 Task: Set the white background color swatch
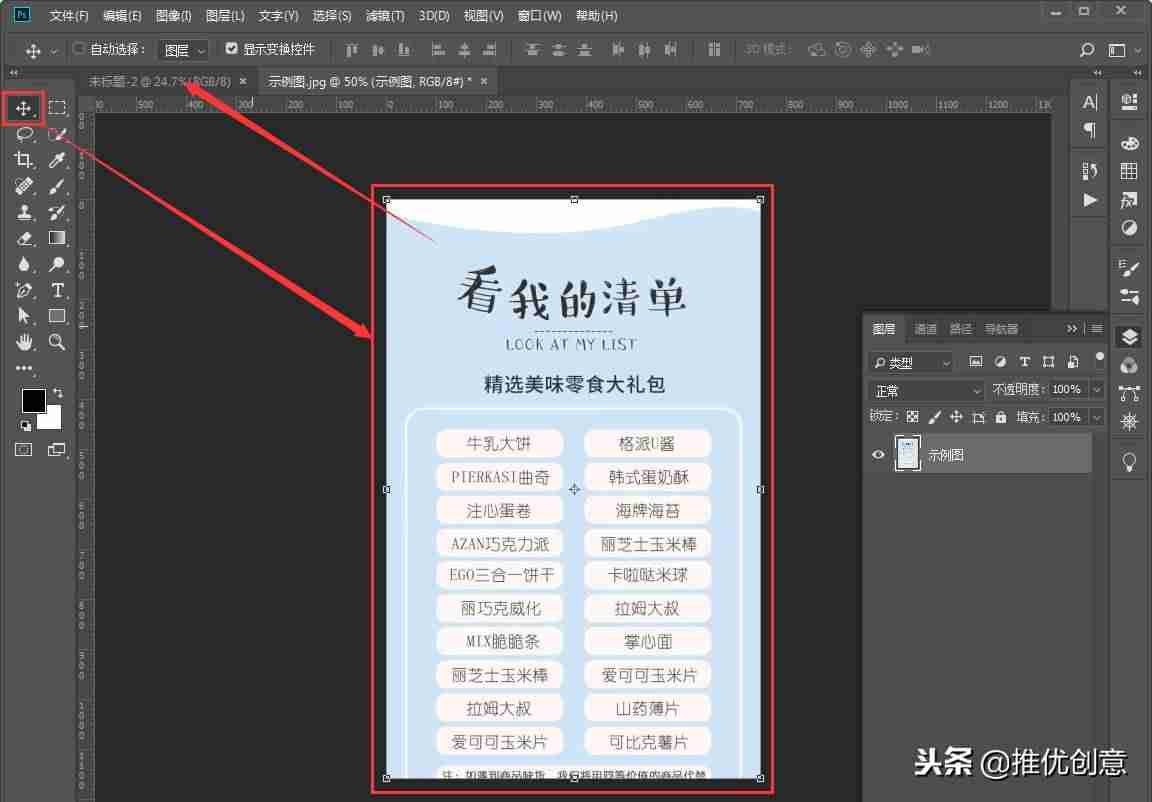click(x=52, y=419)
